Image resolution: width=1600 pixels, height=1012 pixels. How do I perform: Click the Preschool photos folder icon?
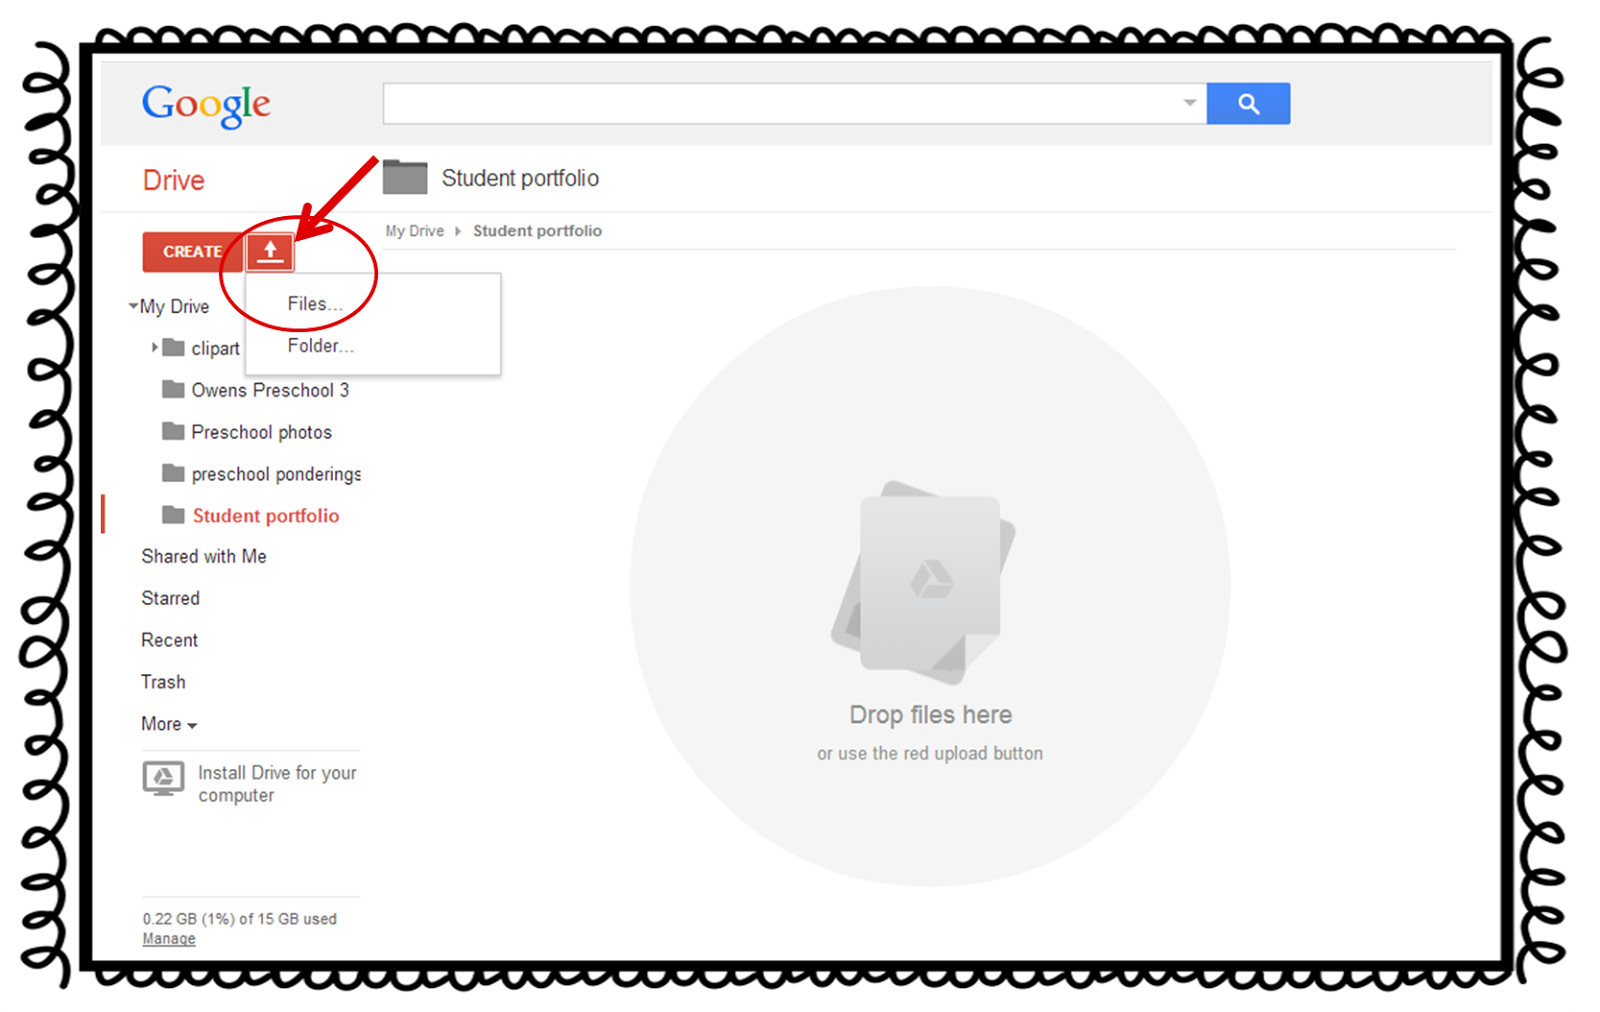click(174, 431)
